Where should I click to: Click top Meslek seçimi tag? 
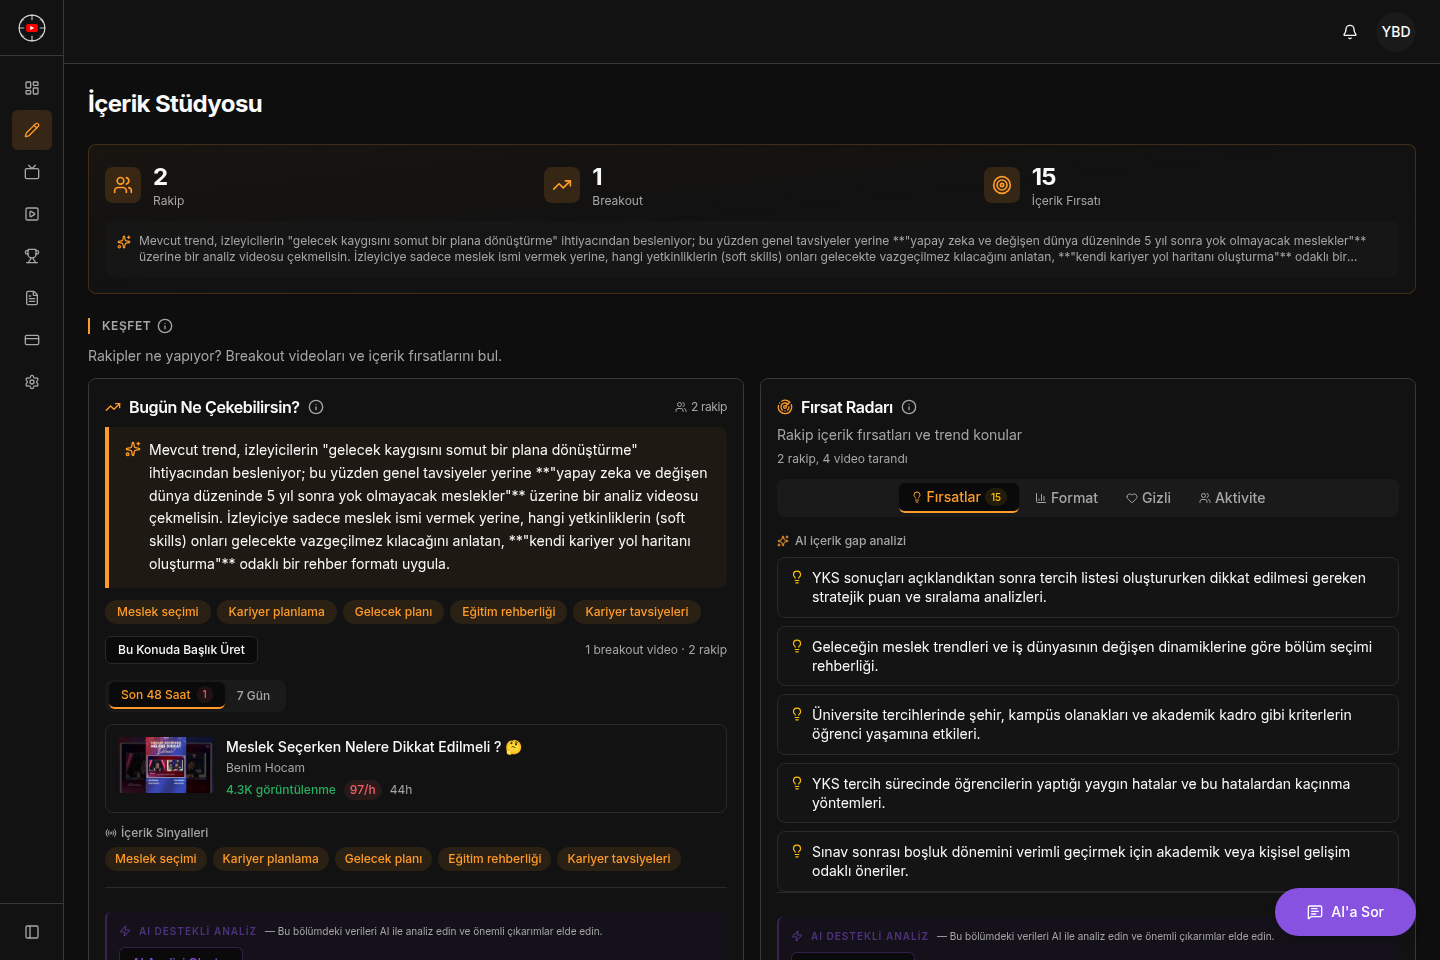coord(158,612)
